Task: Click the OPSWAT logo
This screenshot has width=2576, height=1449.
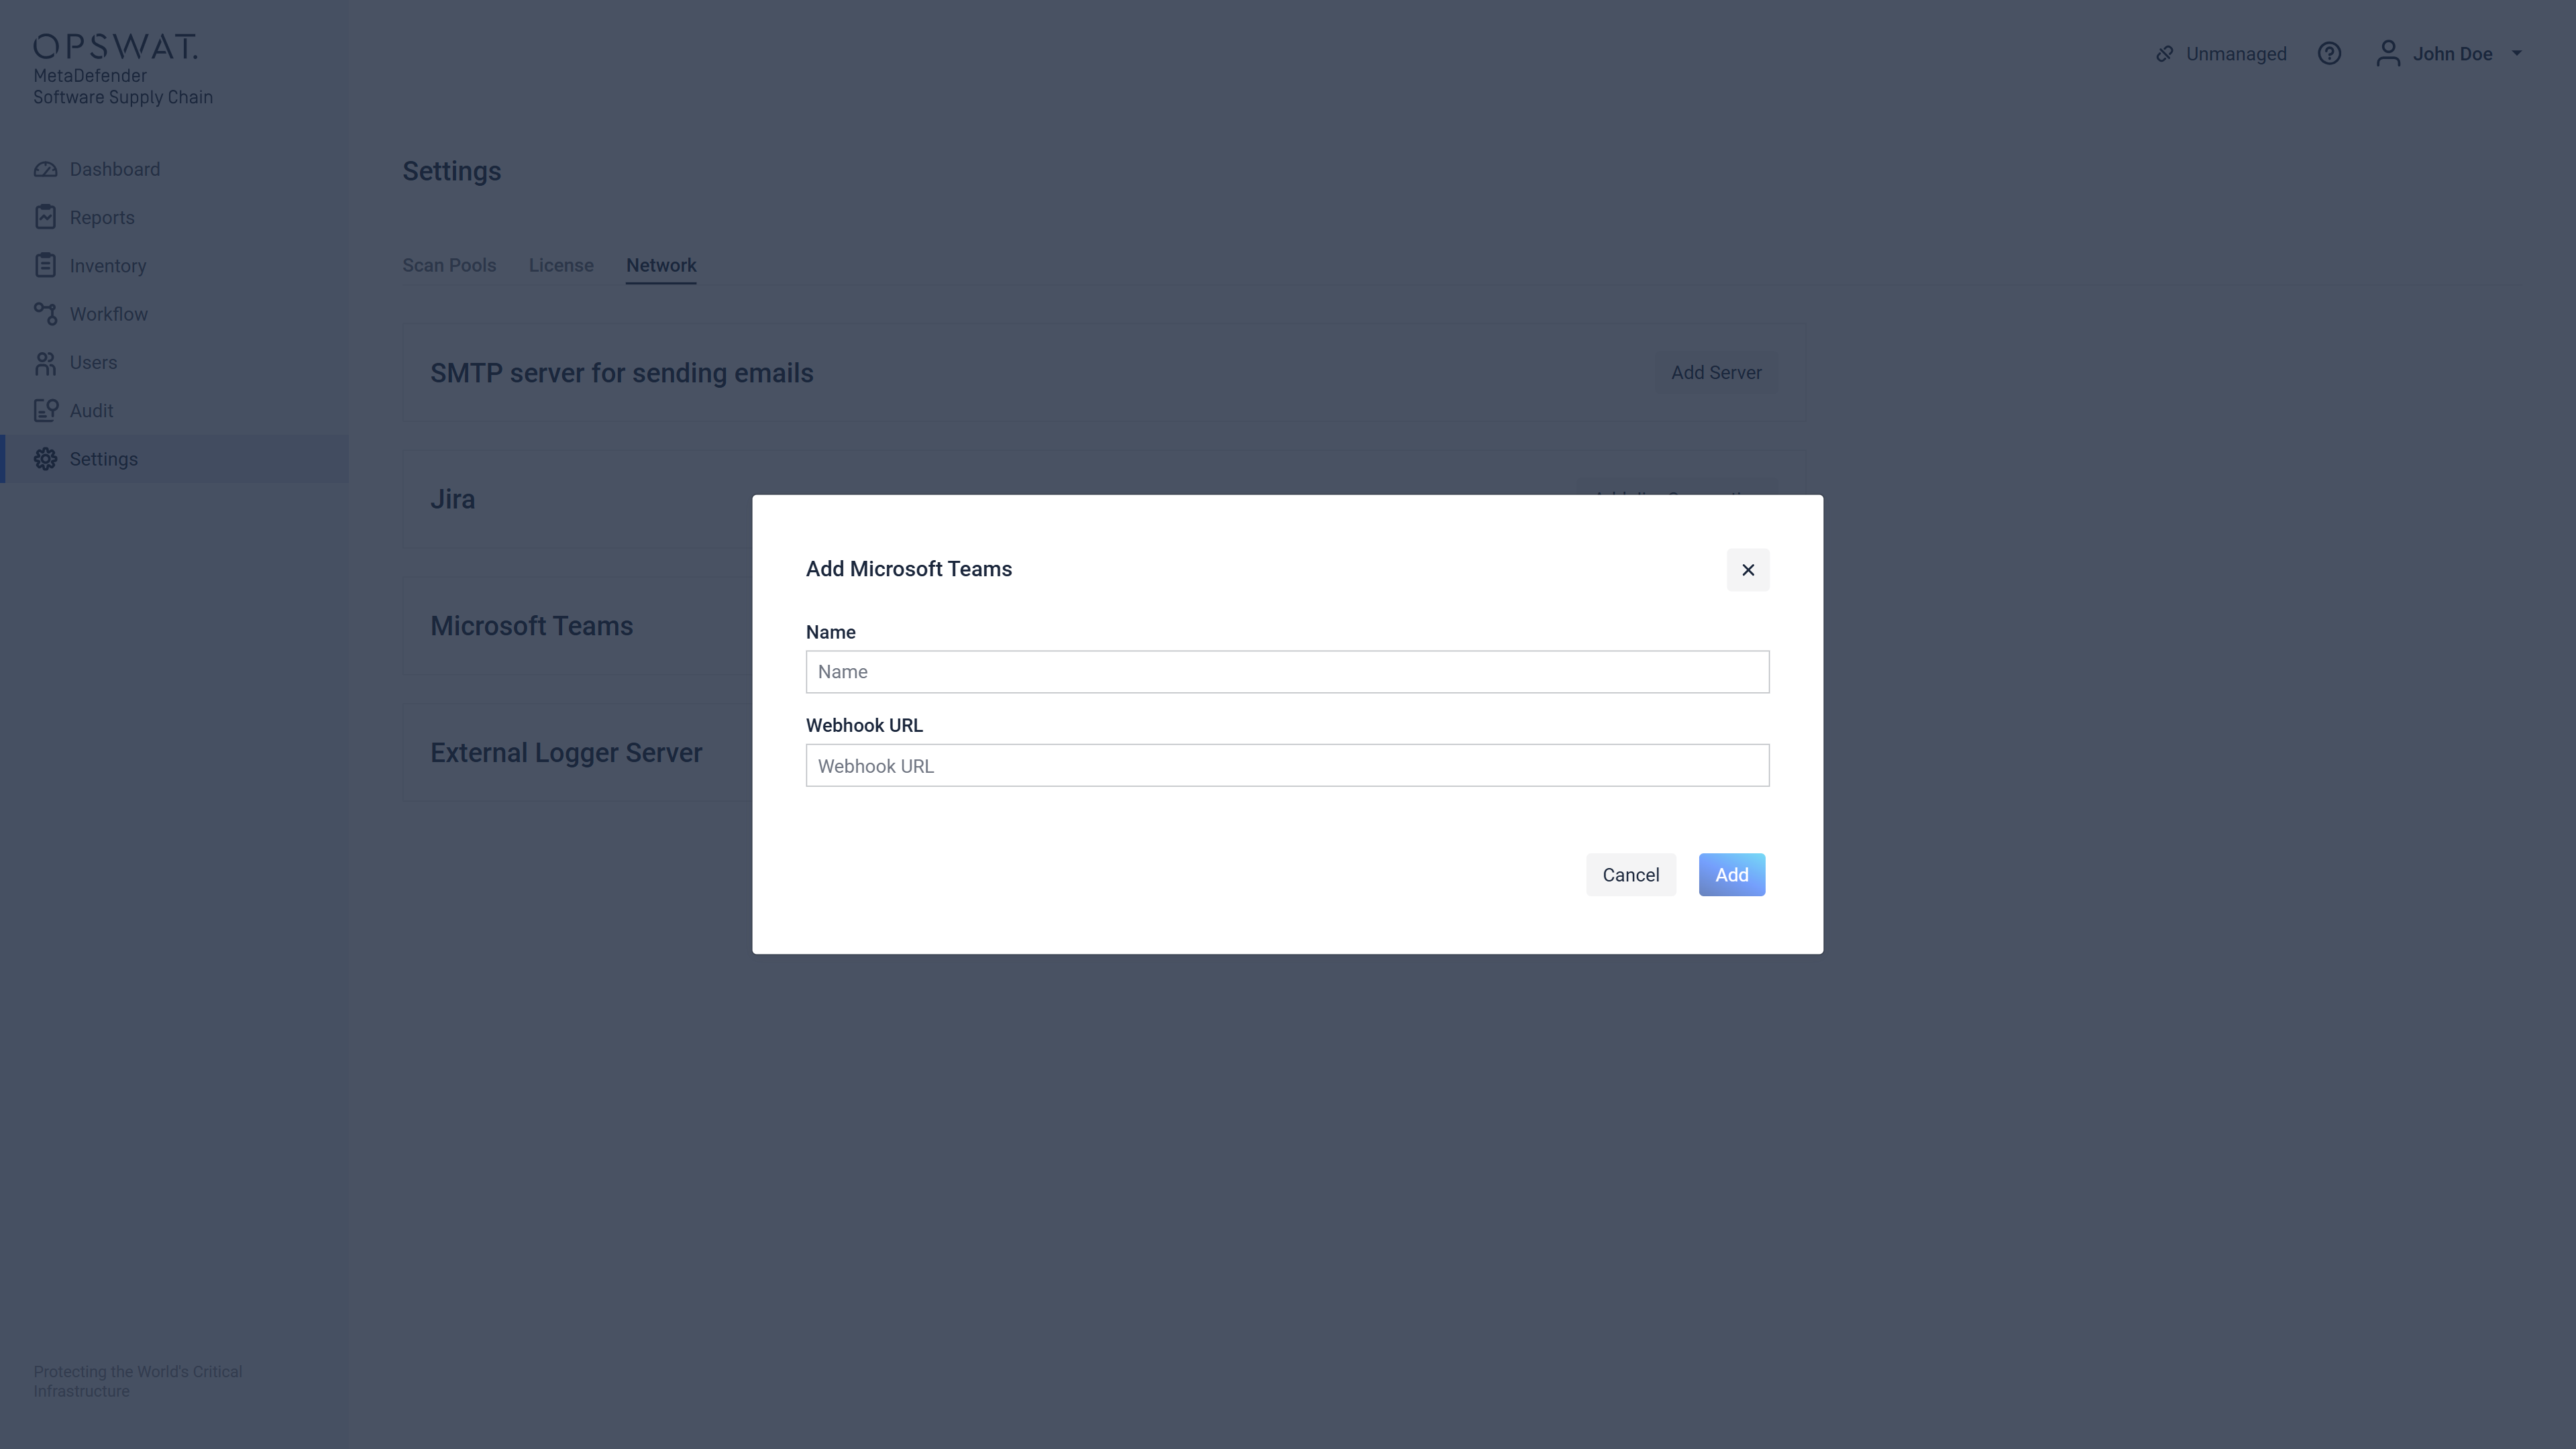Action: tap(116, 47)
